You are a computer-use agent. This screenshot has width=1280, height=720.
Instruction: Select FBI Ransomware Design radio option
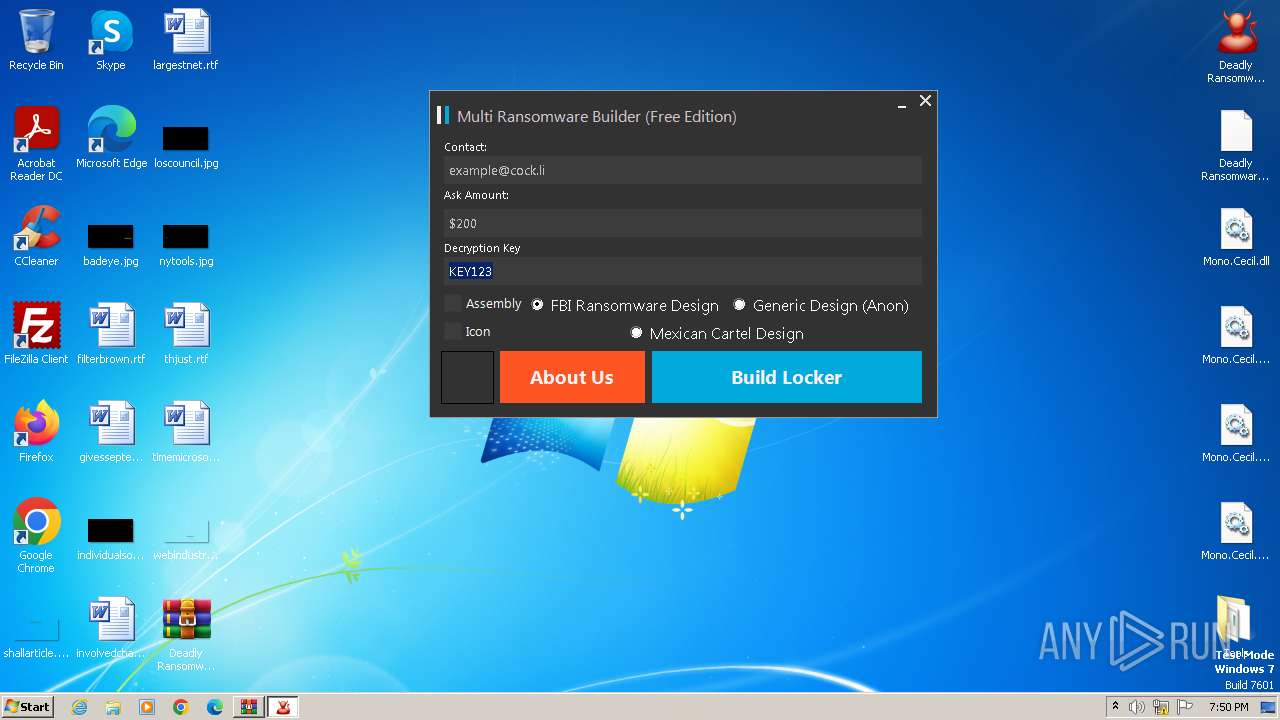pyautogui.click(x=538, y=305)
